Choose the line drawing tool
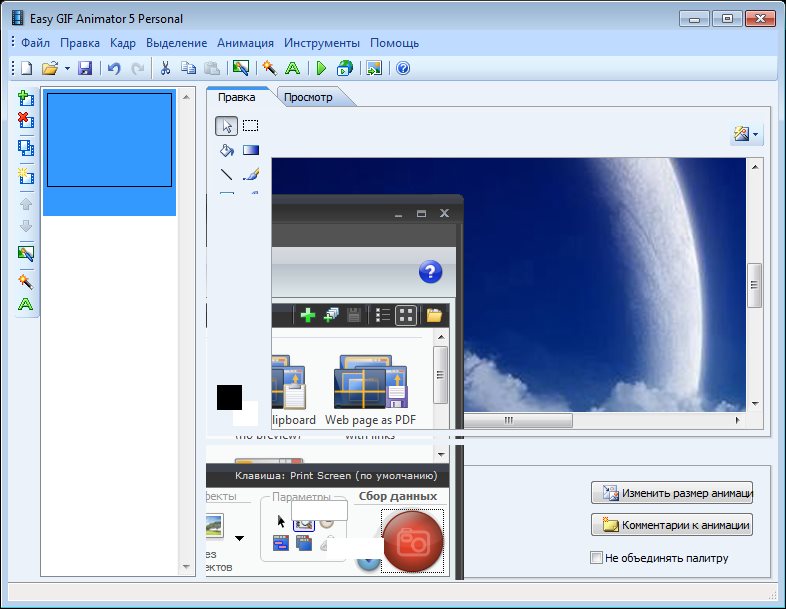 coord(227,175)
